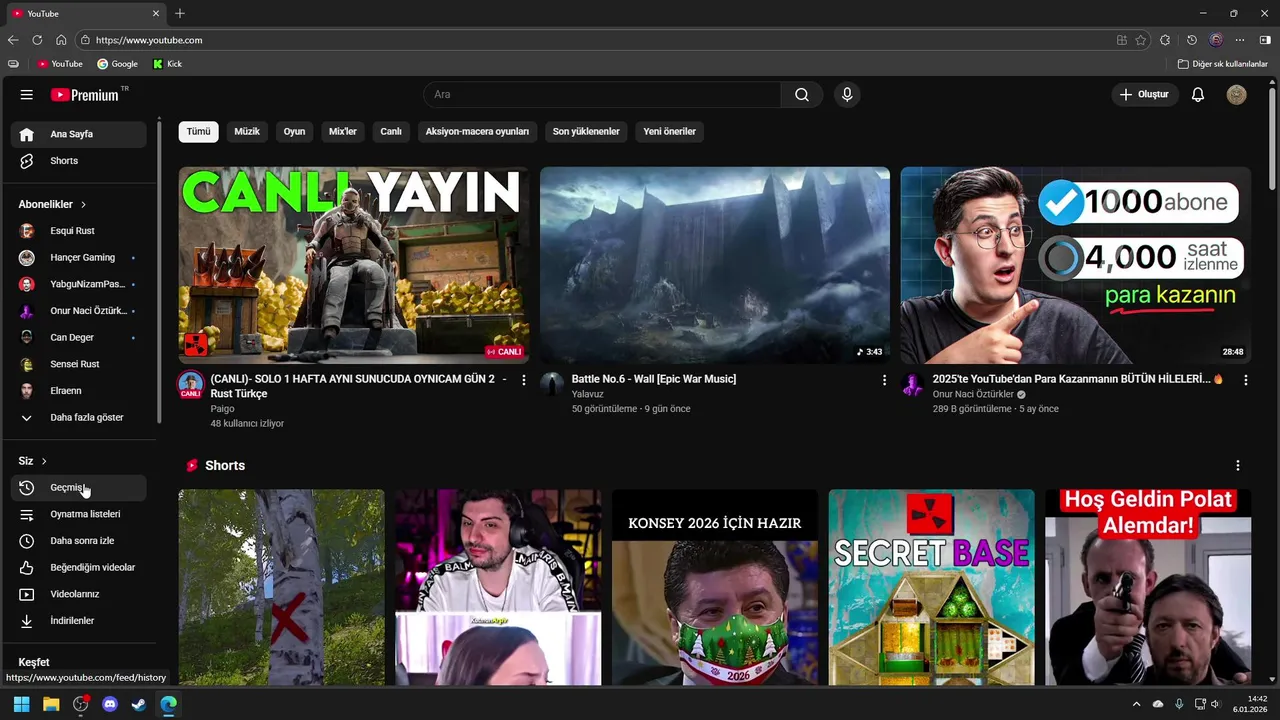
Task: Play the 1000 abone video thumbnail
Action: (1075, 265)
